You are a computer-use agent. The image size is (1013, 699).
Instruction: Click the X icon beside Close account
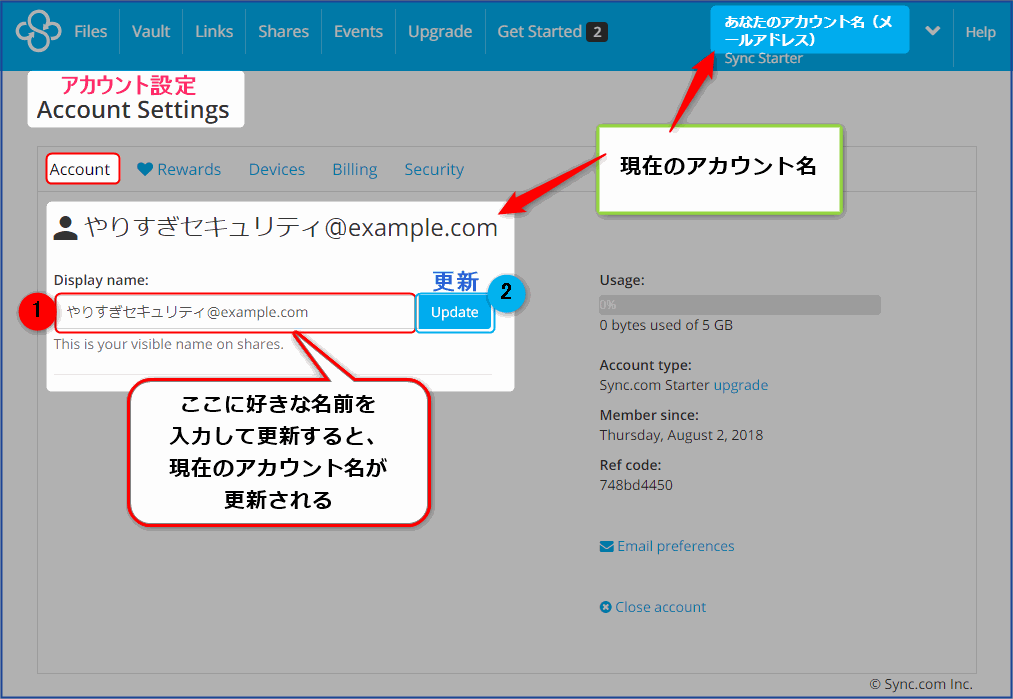(x=605, y=607)
